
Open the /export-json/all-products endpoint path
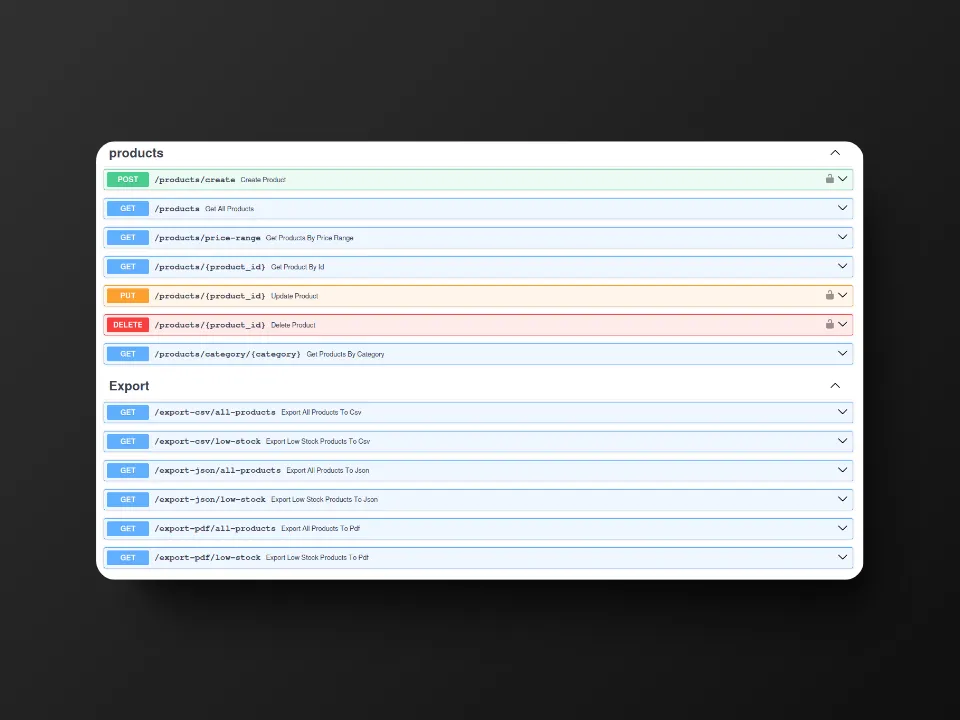coord(217,470)
